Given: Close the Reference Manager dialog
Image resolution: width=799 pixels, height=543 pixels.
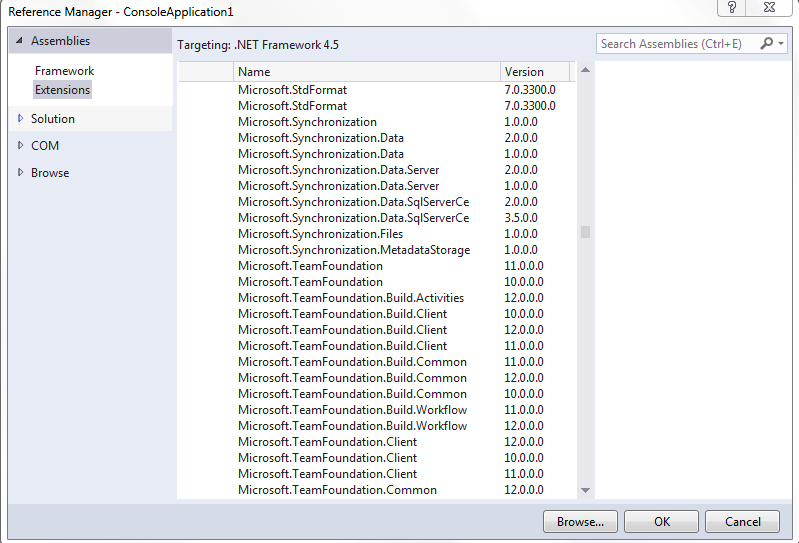Looking at the screenshot, I should point(769,7).
